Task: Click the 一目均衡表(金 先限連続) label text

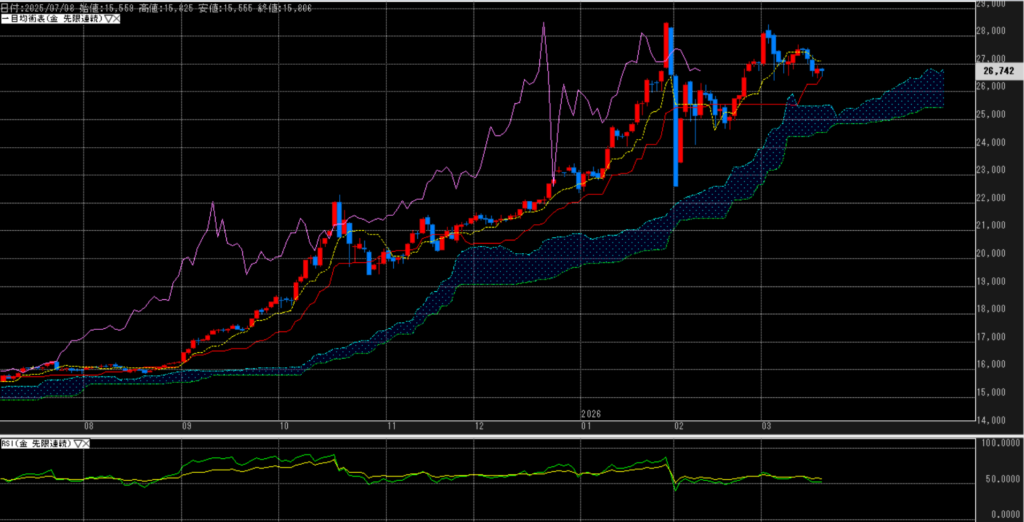Action: 52,19
